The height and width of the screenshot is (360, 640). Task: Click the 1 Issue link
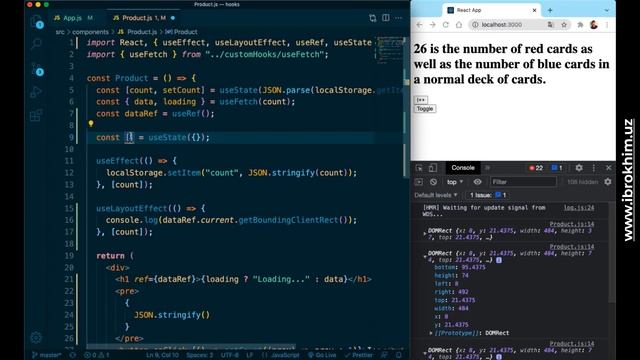[x=488, y=195]
